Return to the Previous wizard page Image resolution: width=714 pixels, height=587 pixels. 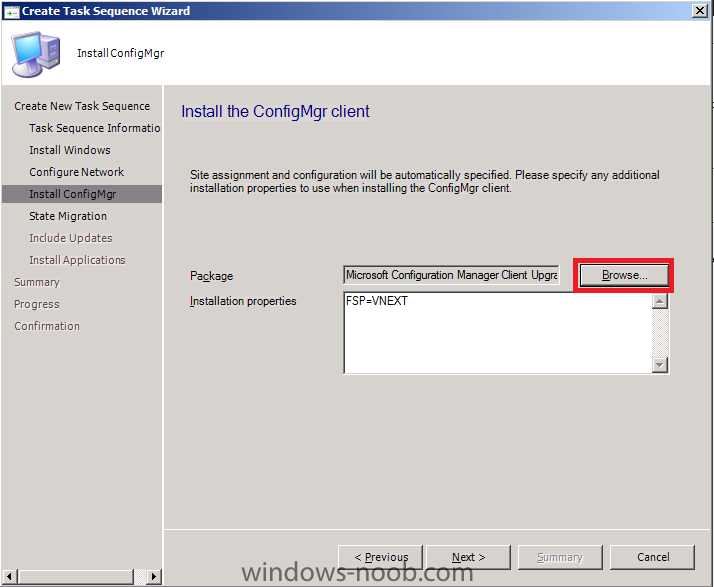[x=381, y=557]
